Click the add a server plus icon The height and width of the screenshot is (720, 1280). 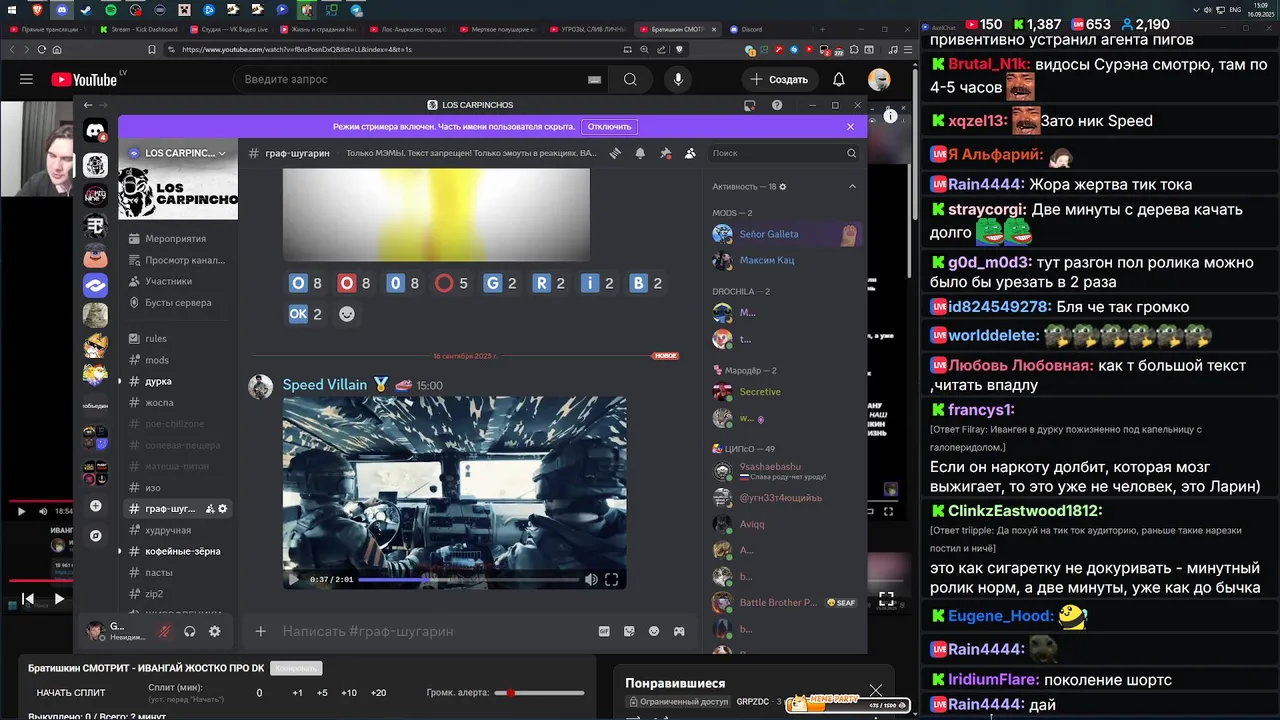click(x=95, y=506)
